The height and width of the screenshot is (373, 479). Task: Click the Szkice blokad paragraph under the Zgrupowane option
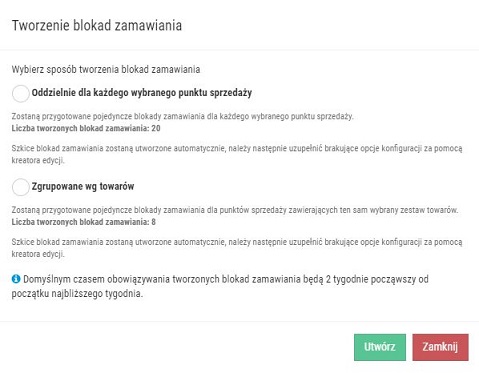[x=237, y=248]
